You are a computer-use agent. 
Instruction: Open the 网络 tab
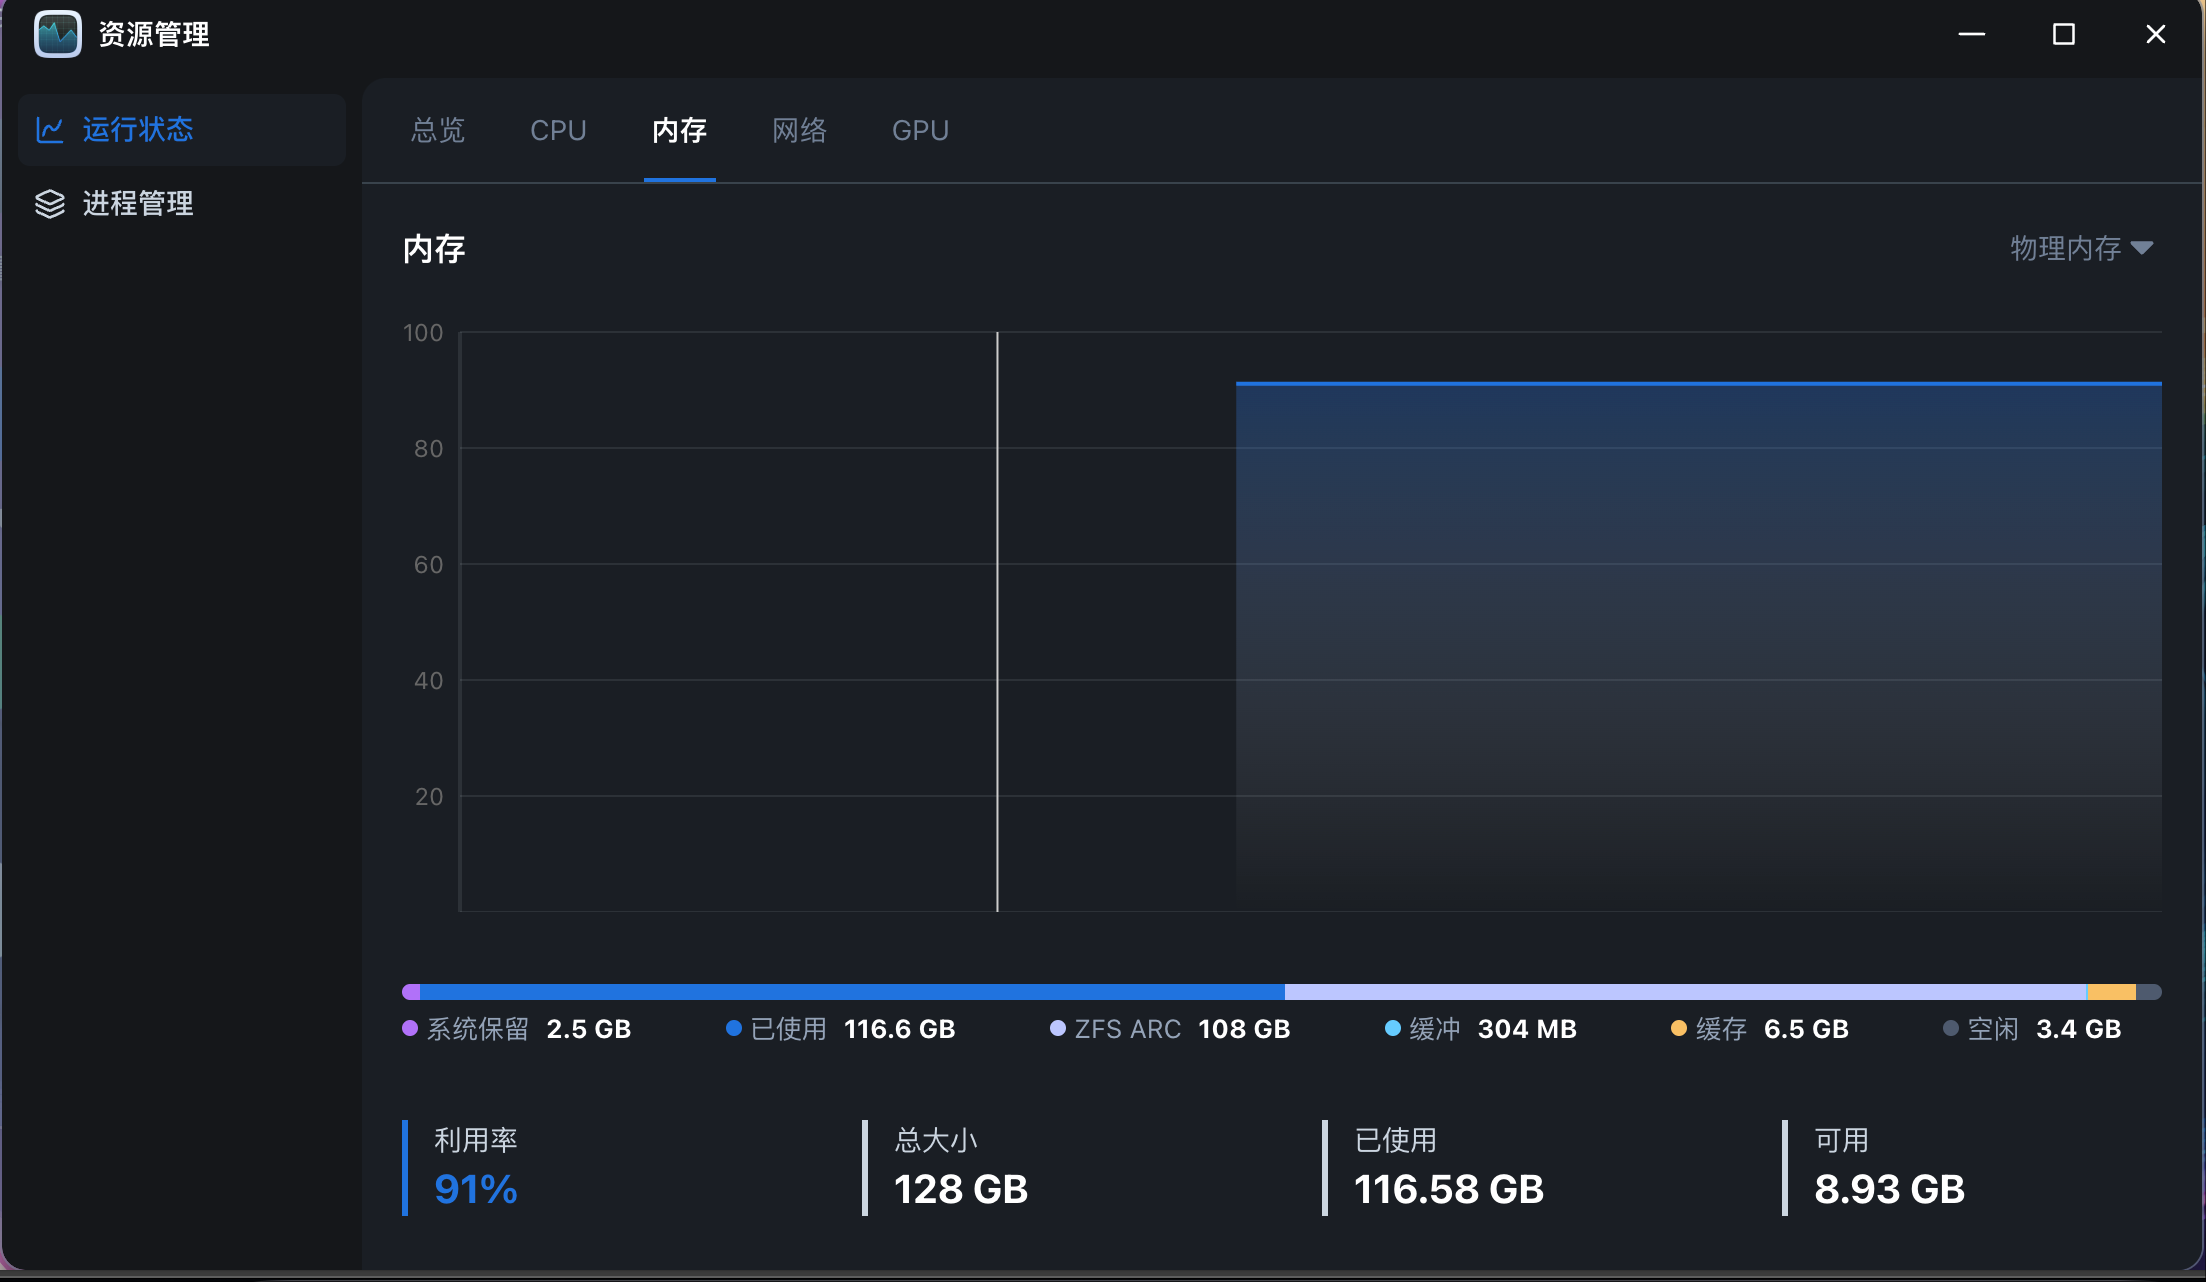(x=799, y=131)
